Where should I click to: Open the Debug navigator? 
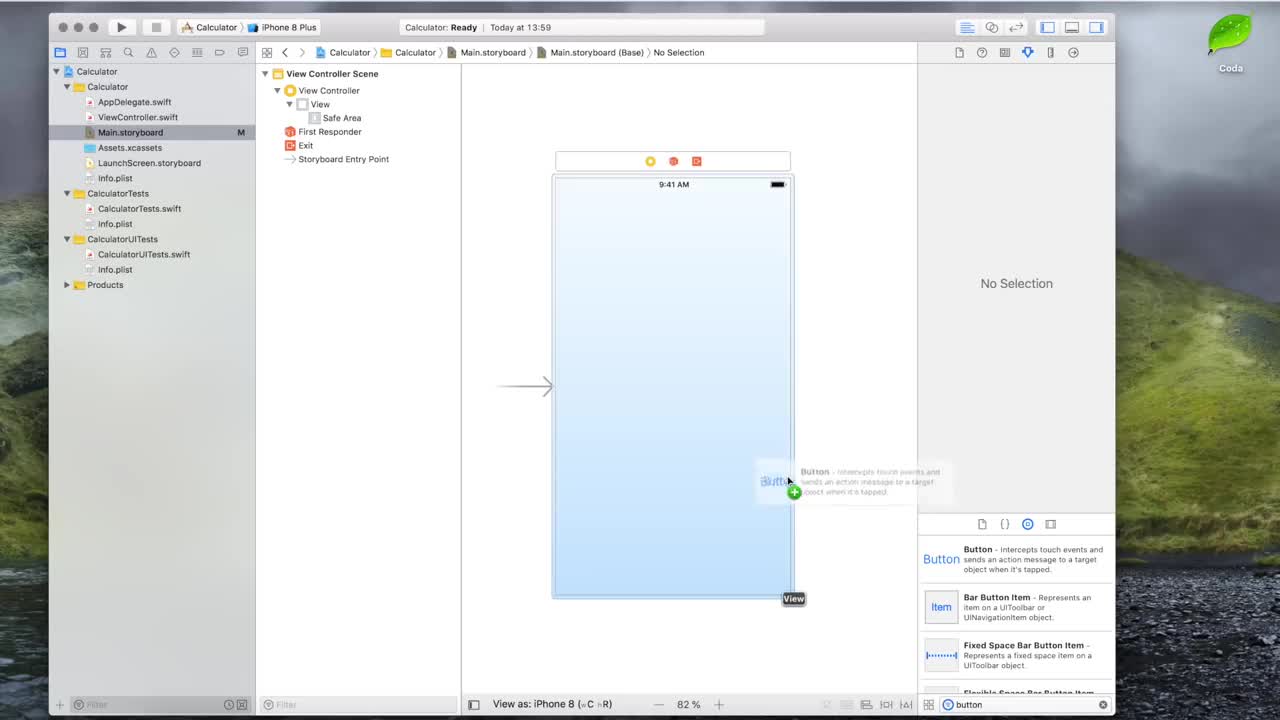pos(197,52)
